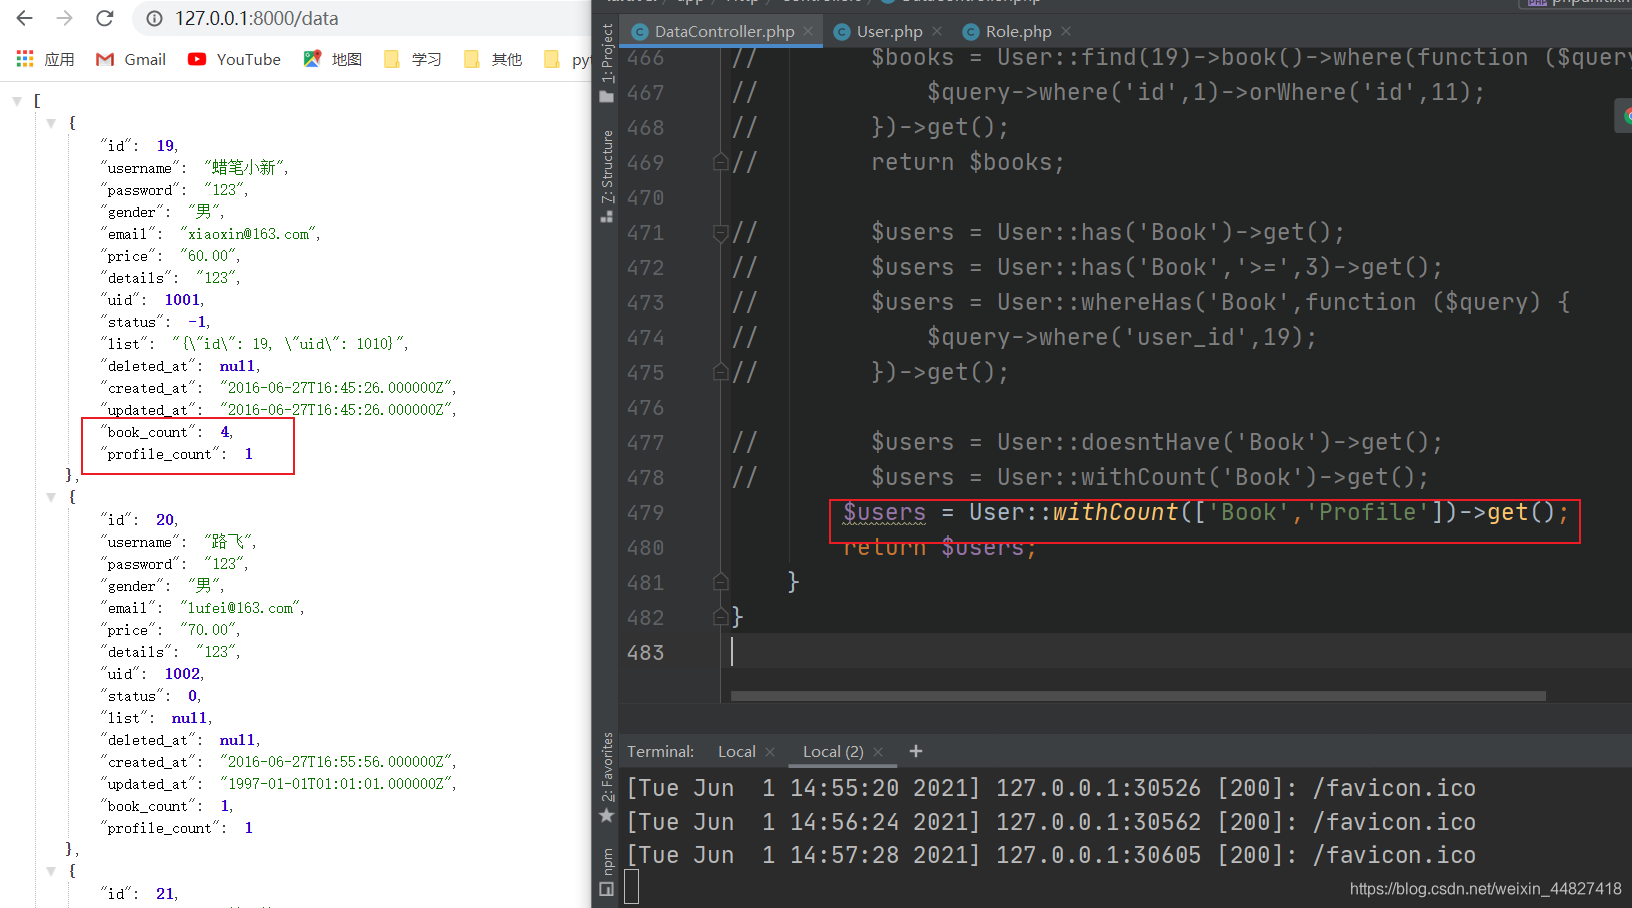Click the uid value 1001

point(183,300)
